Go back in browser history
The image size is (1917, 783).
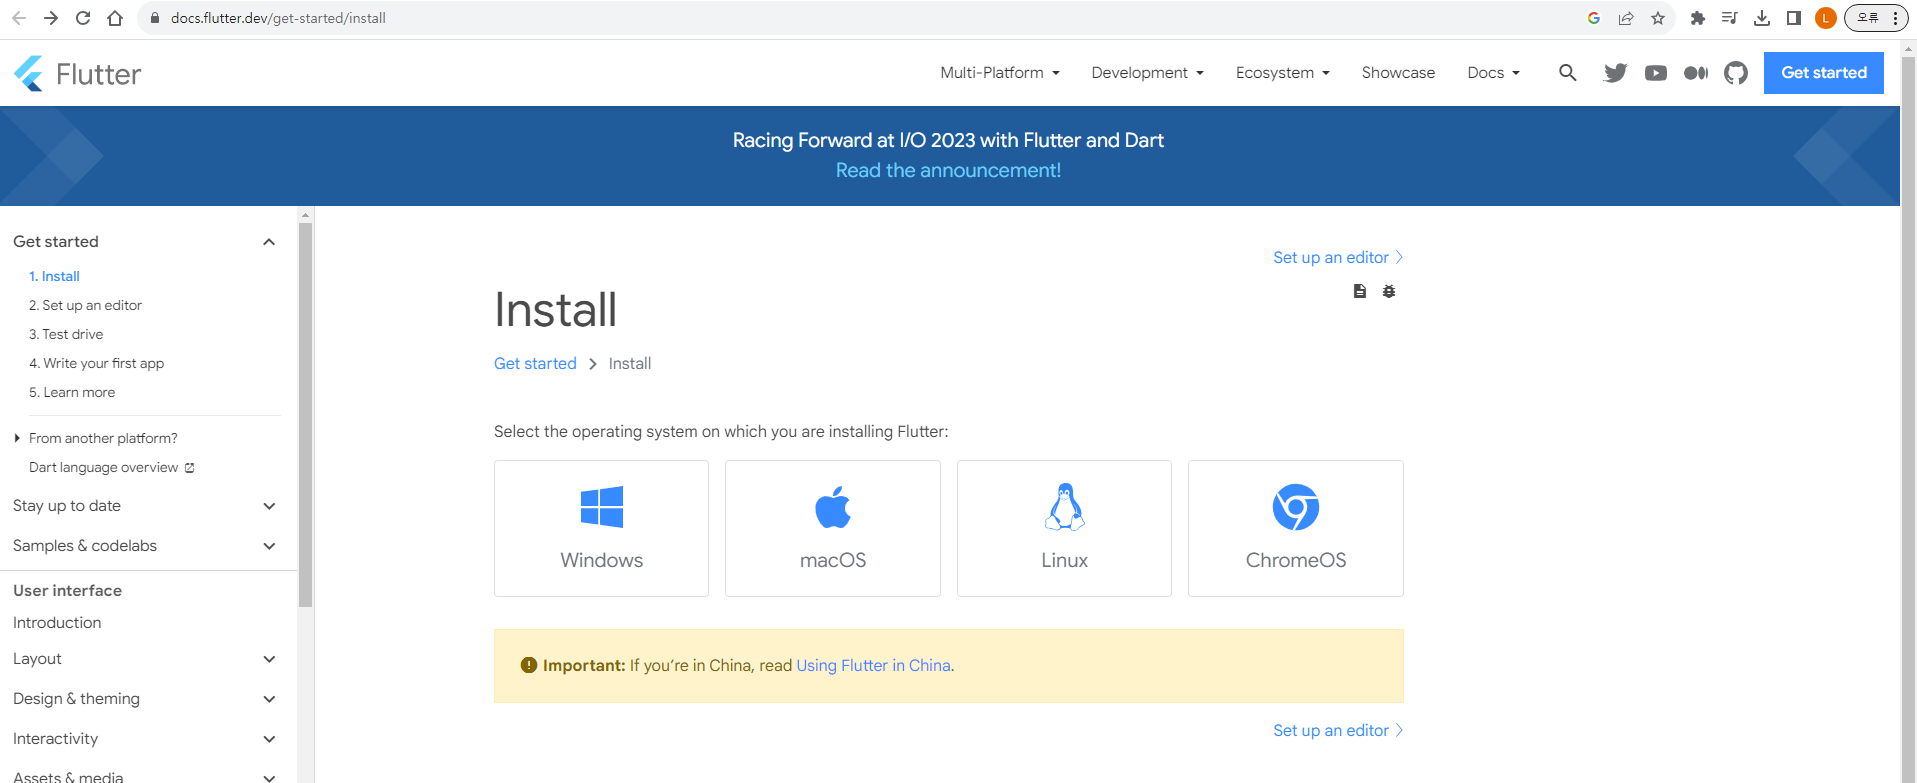19,18
